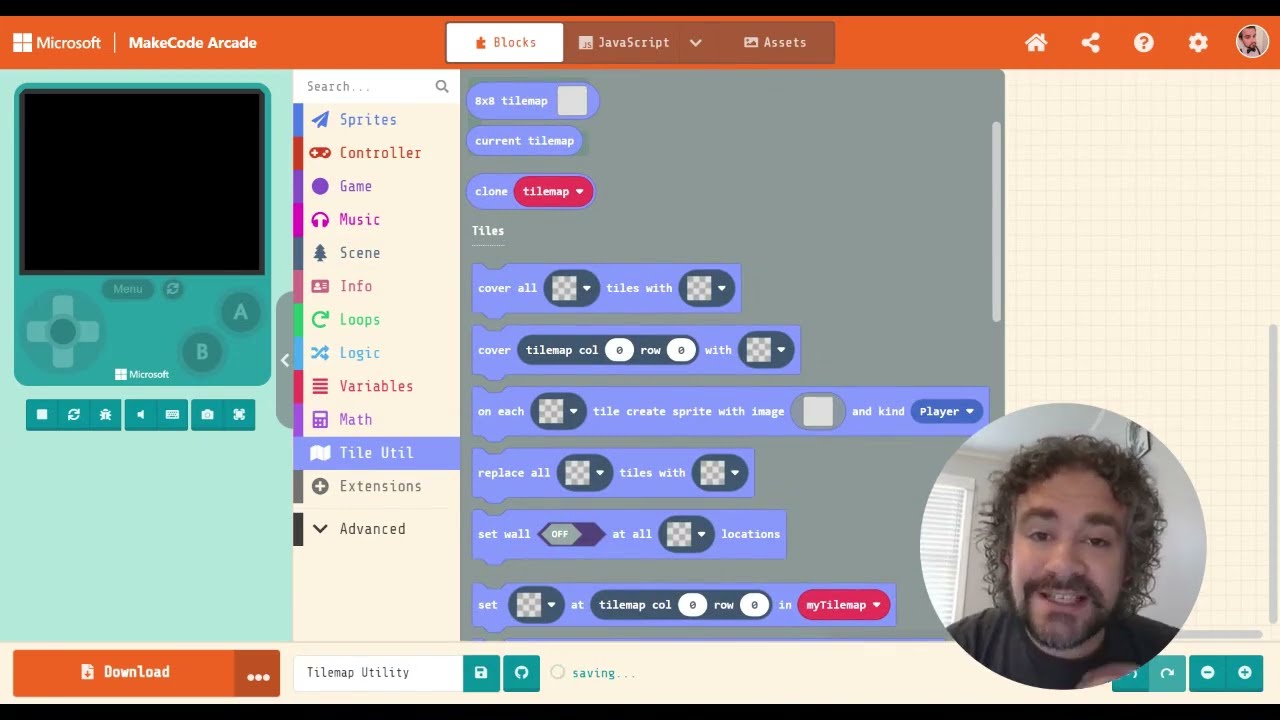Click the Menu button on the console
The width and height of the screenshot is (1280, 720).
click(x=128, y=289)
